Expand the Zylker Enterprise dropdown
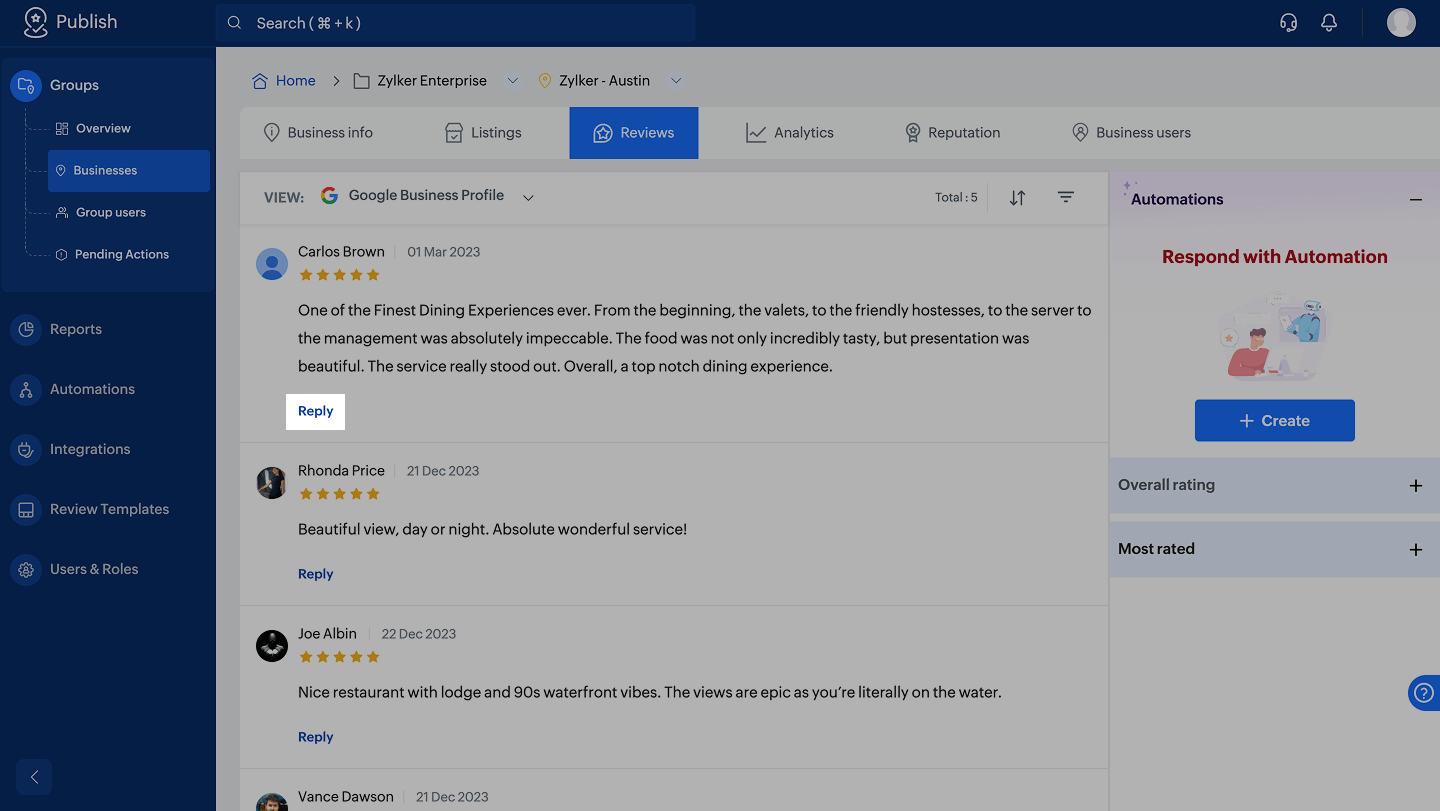The image size is (1440, 811). click(513, 81)
